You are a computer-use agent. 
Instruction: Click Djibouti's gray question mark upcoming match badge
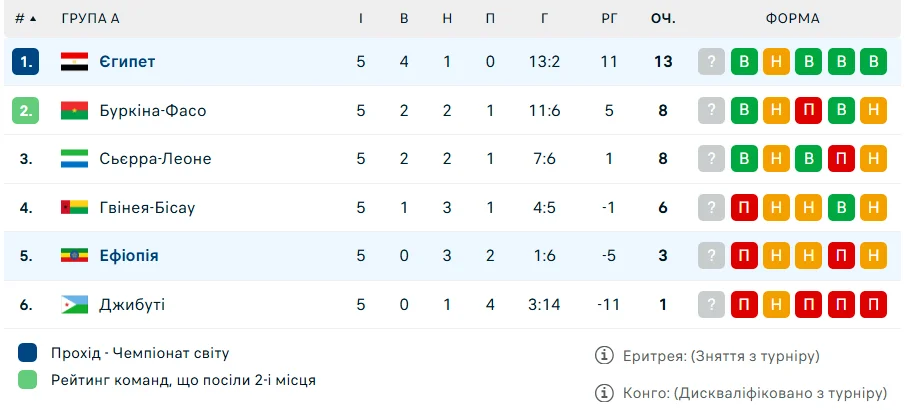711,304
